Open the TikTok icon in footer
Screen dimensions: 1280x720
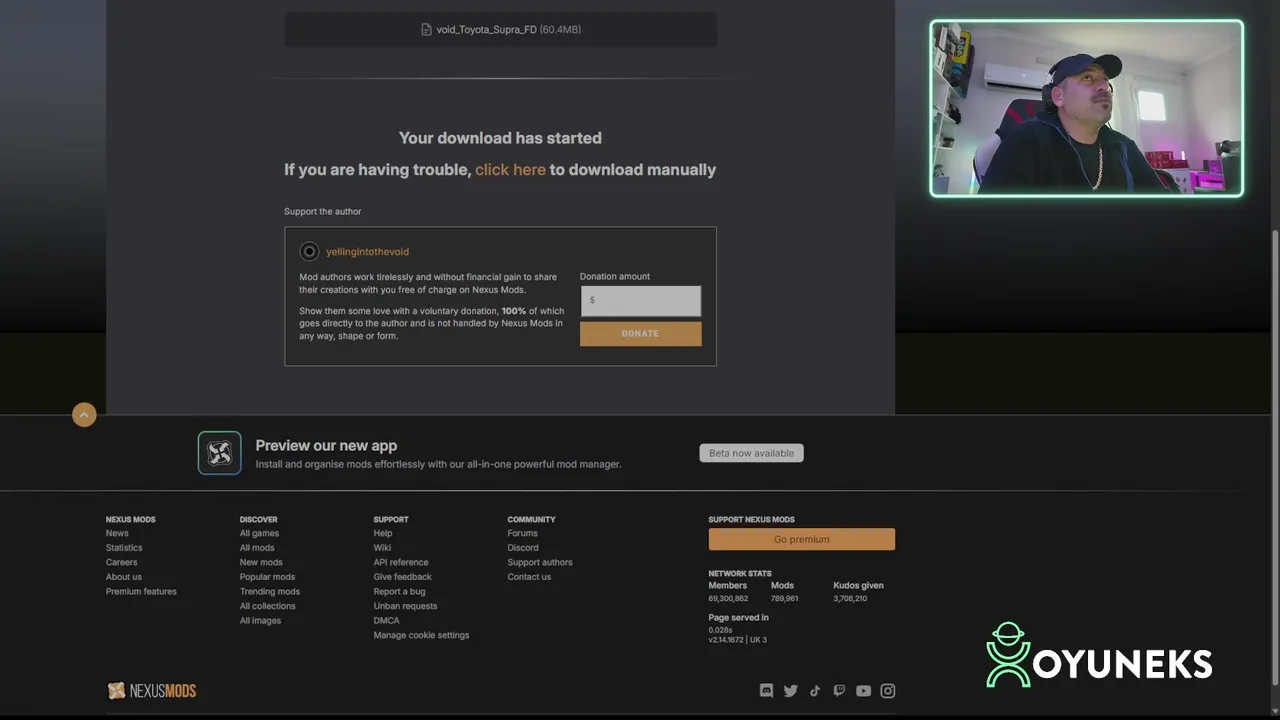click(x=815, y=691)
